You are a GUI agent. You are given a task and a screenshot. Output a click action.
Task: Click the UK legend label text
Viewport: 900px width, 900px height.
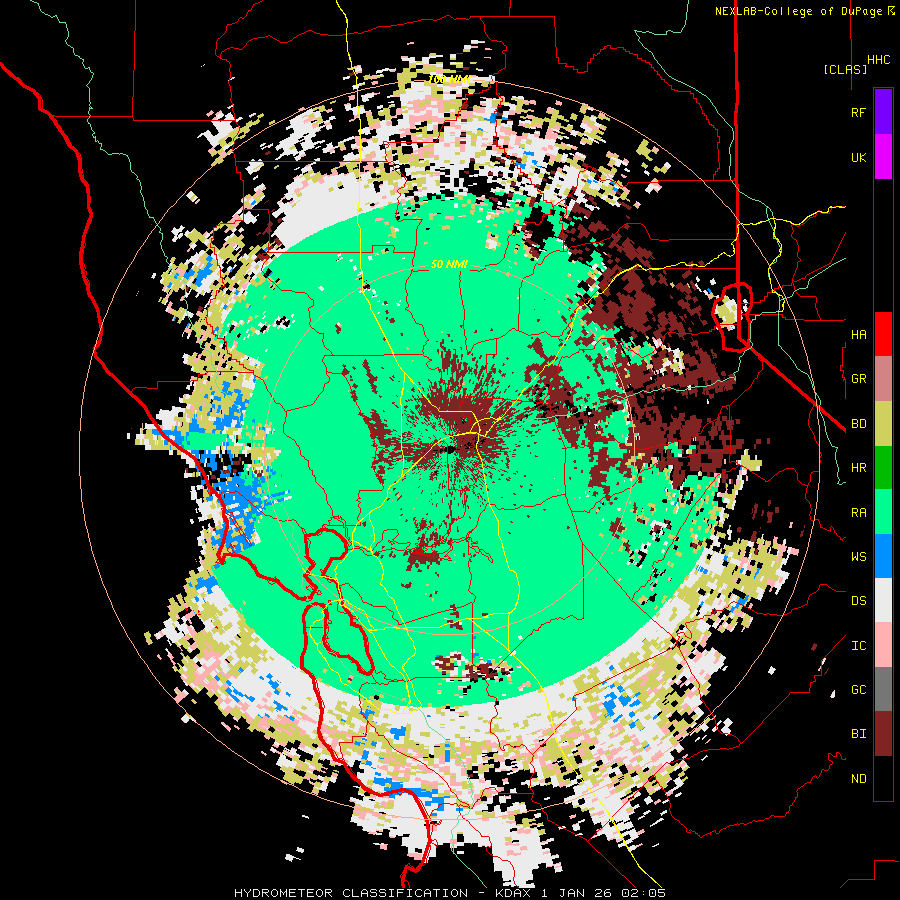[858, 157]
